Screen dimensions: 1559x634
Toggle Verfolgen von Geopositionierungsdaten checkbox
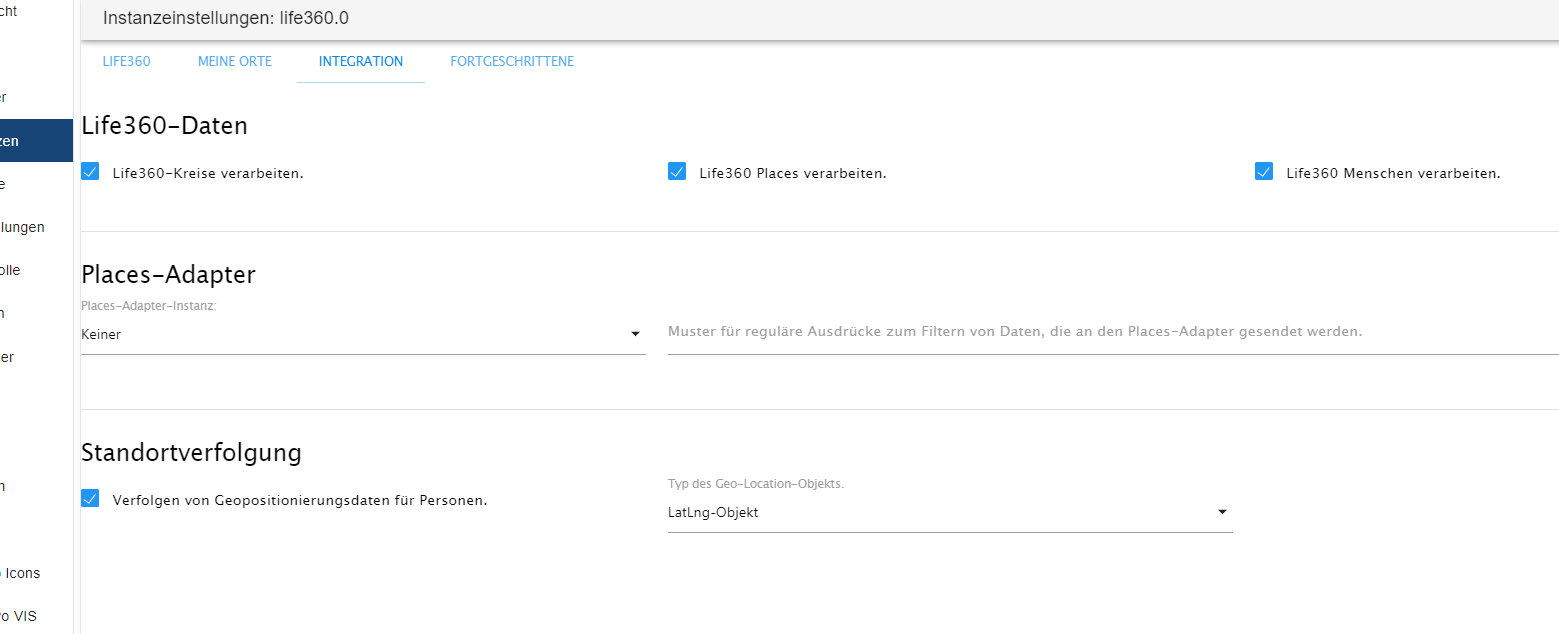91,499
